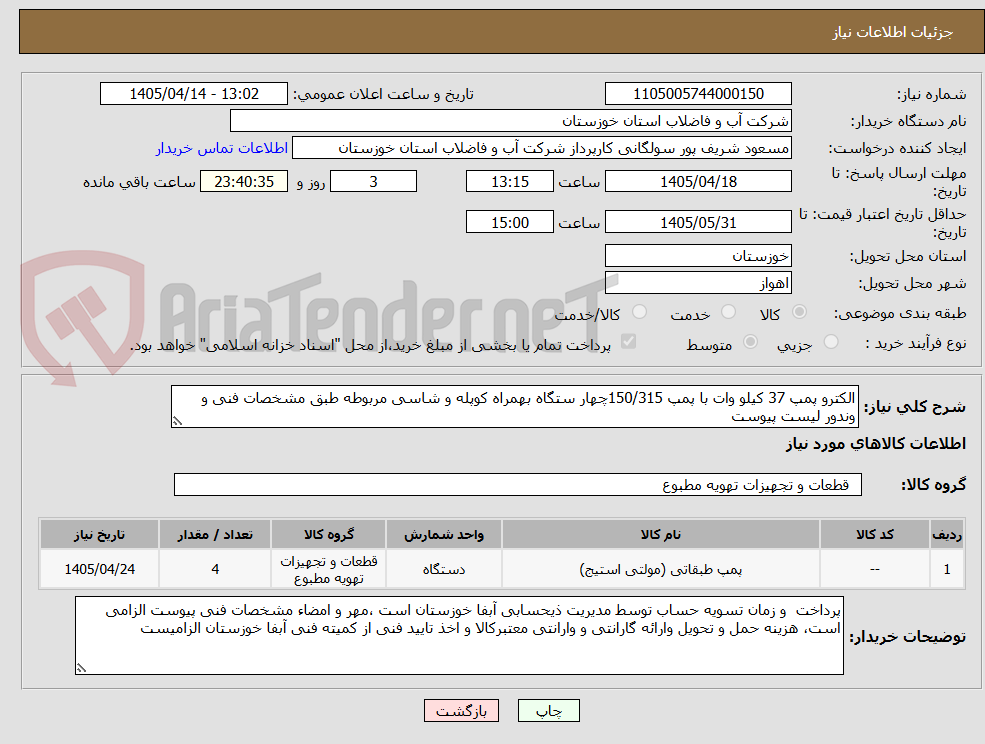985x744 pixels.
Task: Click the buyer notes textarea resize handle
Action: point(81,669)
